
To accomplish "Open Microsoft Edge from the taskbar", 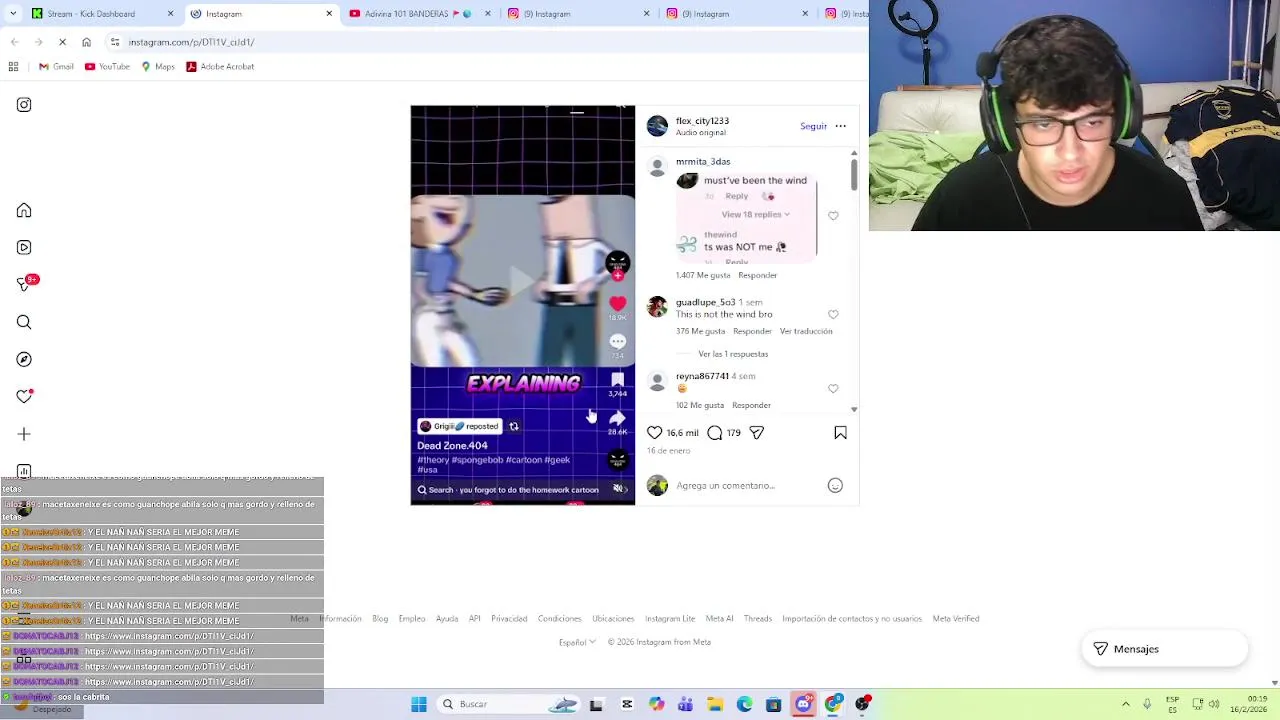I will point(744,704).
